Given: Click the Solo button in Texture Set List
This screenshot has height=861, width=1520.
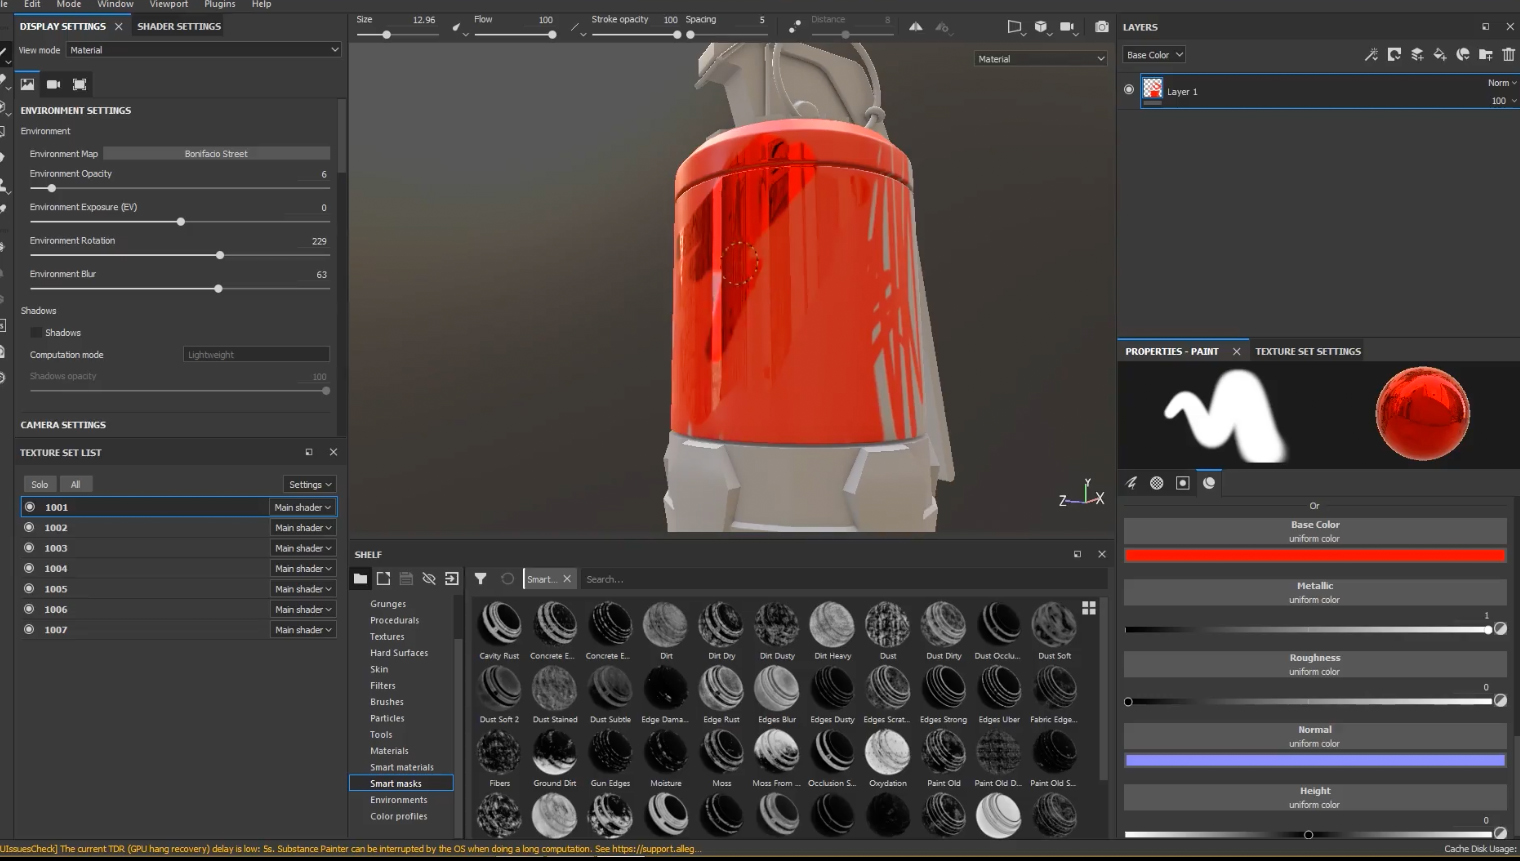Looking at the screenshot, I should point(40,485).
